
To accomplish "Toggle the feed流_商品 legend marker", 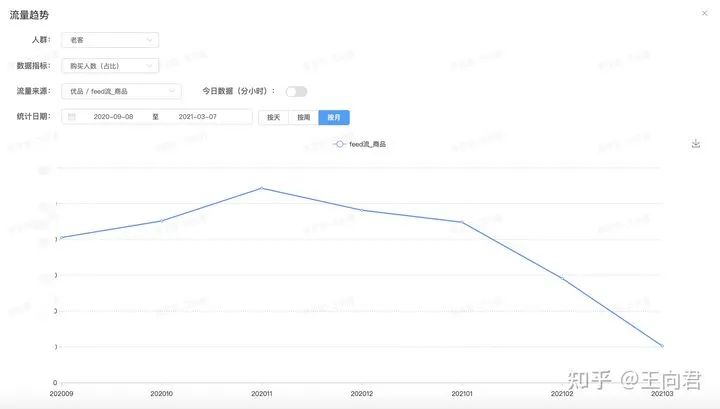I will point(341,145).
